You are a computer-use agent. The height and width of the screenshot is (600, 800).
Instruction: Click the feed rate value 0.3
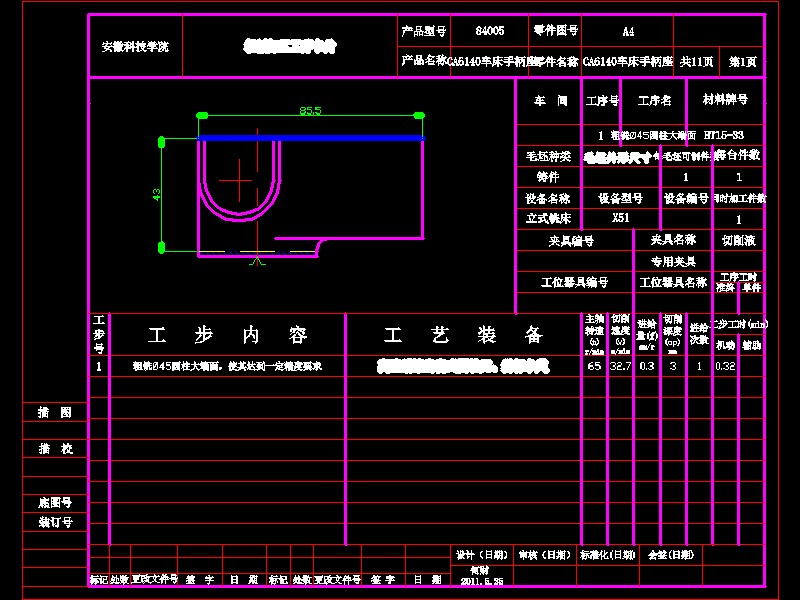pyautogui.click(x=647, y=366)
